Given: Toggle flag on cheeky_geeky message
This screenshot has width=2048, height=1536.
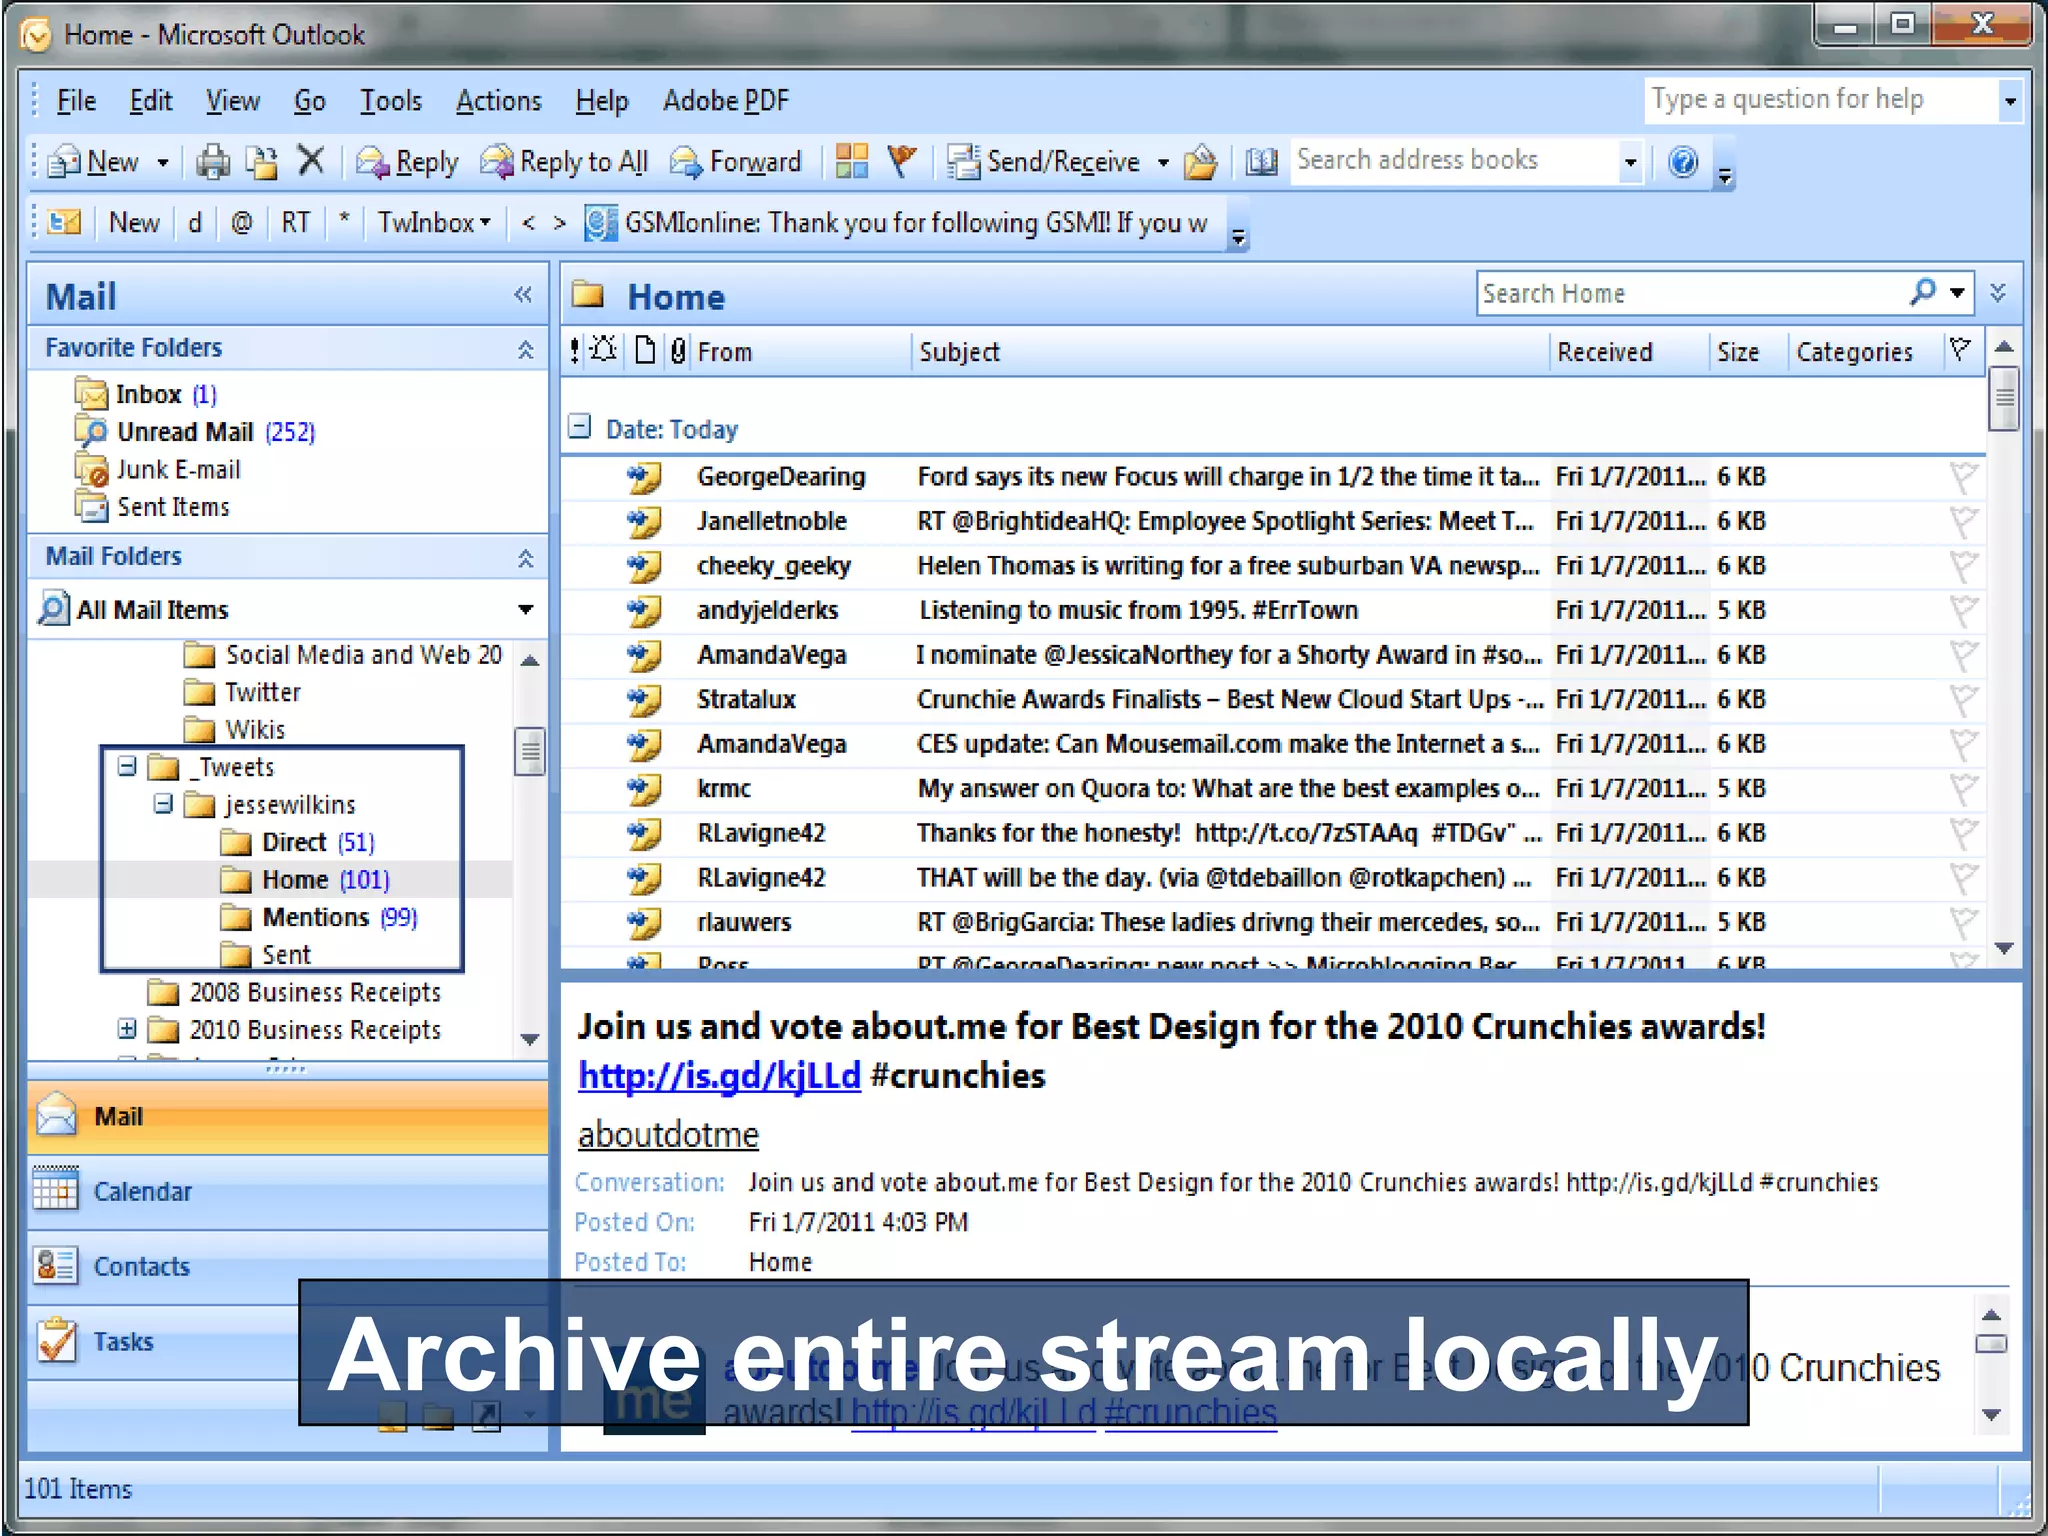Looking at the screenshot, I should tap(1963, 566).
